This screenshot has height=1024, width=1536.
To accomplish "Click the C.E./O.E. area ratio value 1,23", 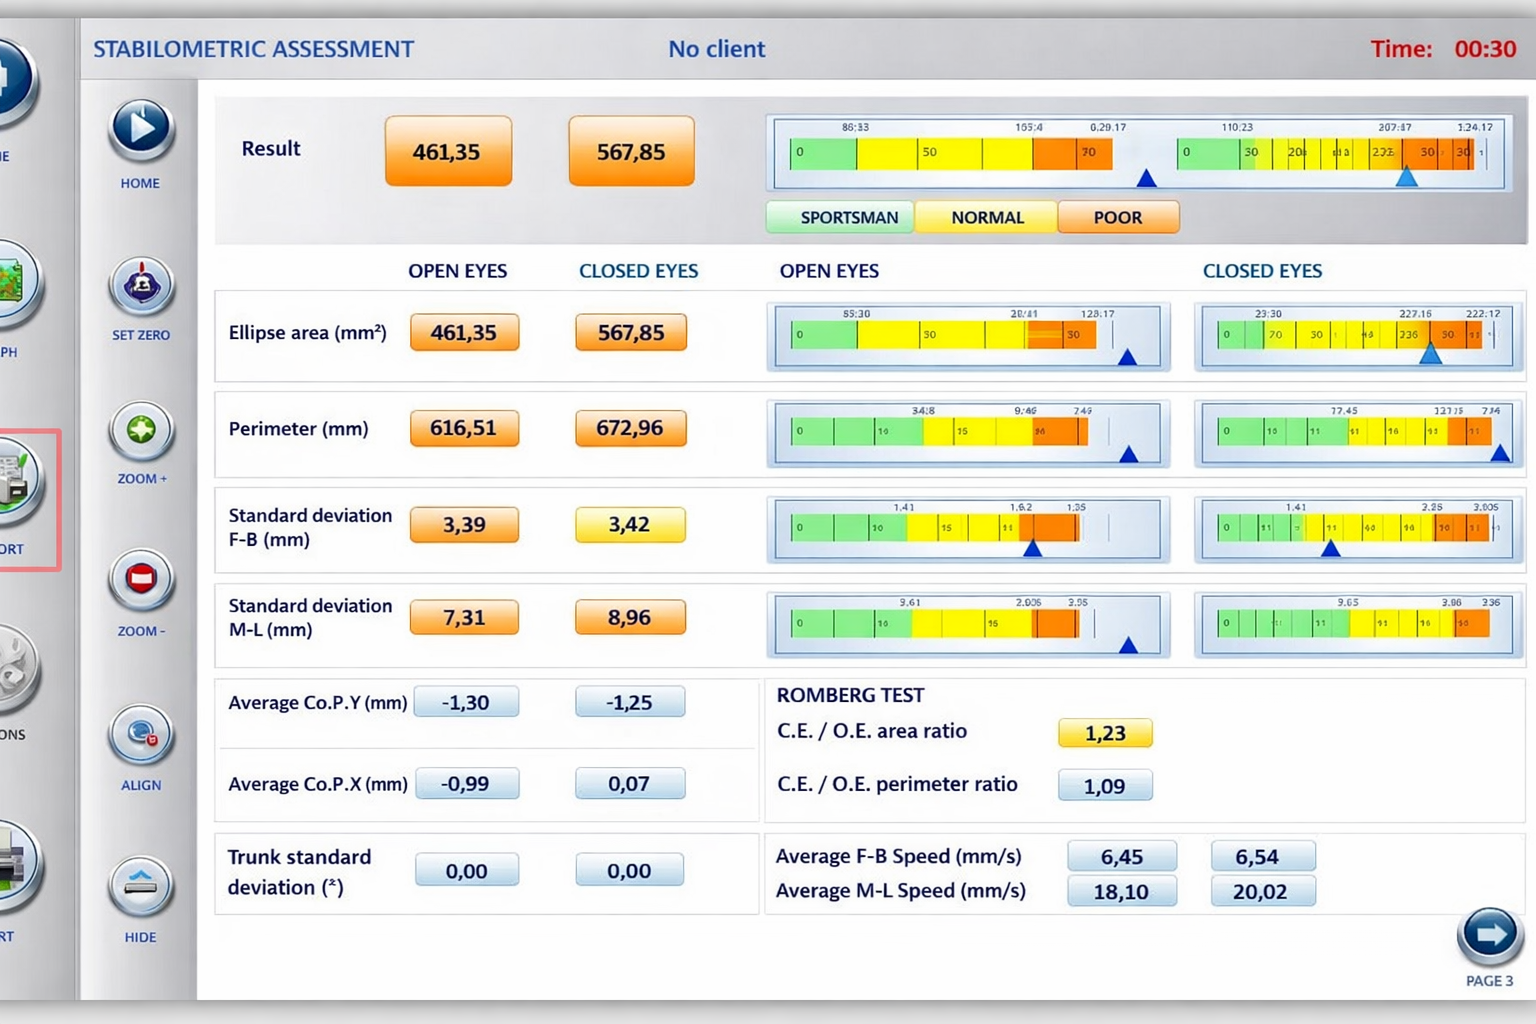I will [1105, 733].
